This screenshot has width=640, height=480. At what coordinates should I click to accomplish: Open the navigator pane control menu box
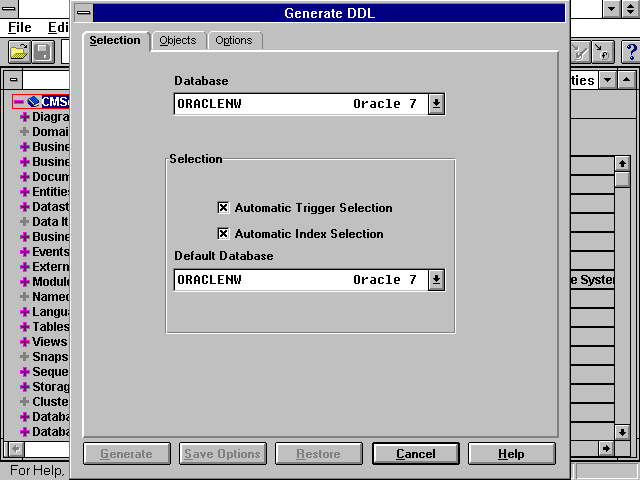(12, 79)
